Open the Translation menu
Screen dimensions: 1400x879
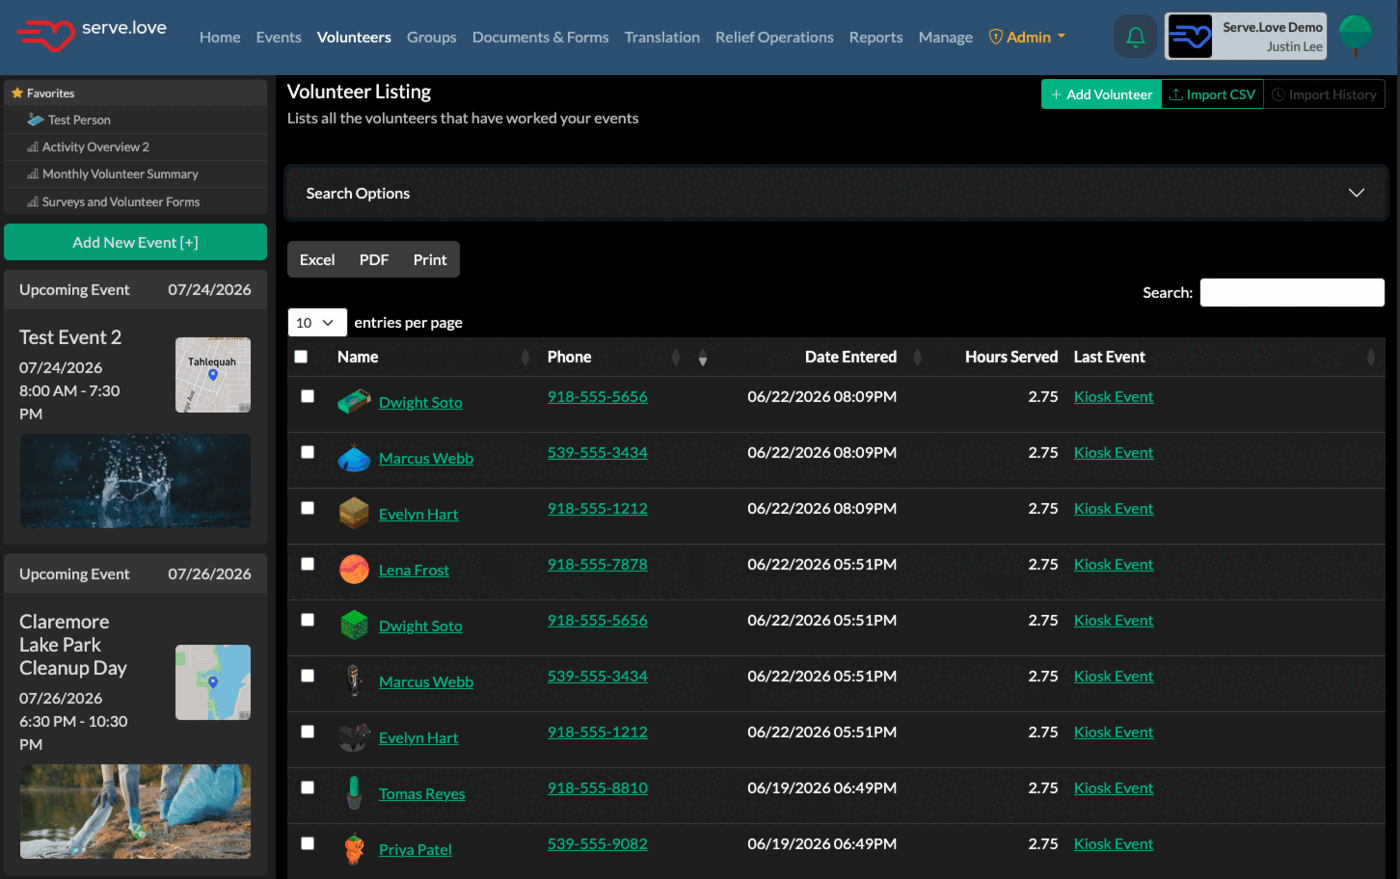(x=662, y=37)
